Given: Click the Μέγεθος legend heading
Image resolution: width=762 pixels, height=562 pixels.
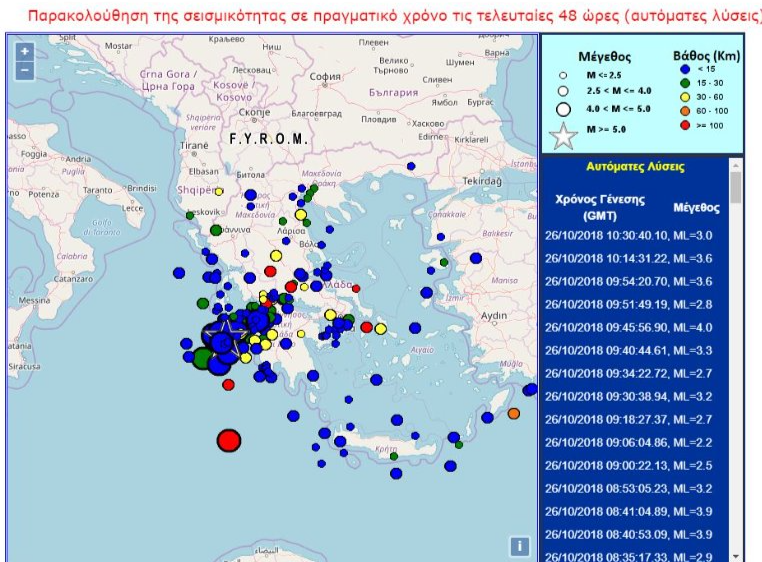Looking at the screenshot, I should pyautogui.click(x=605, y=57).
